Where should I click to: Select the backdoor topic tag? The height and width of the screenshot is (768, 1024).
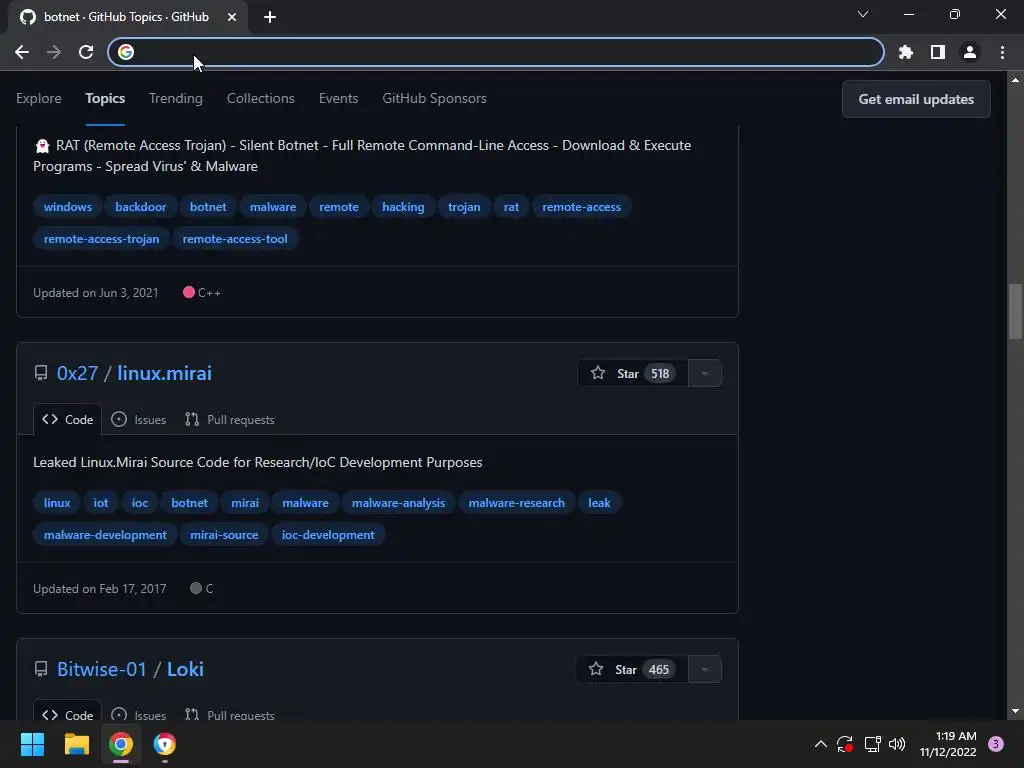coord(140,207)
